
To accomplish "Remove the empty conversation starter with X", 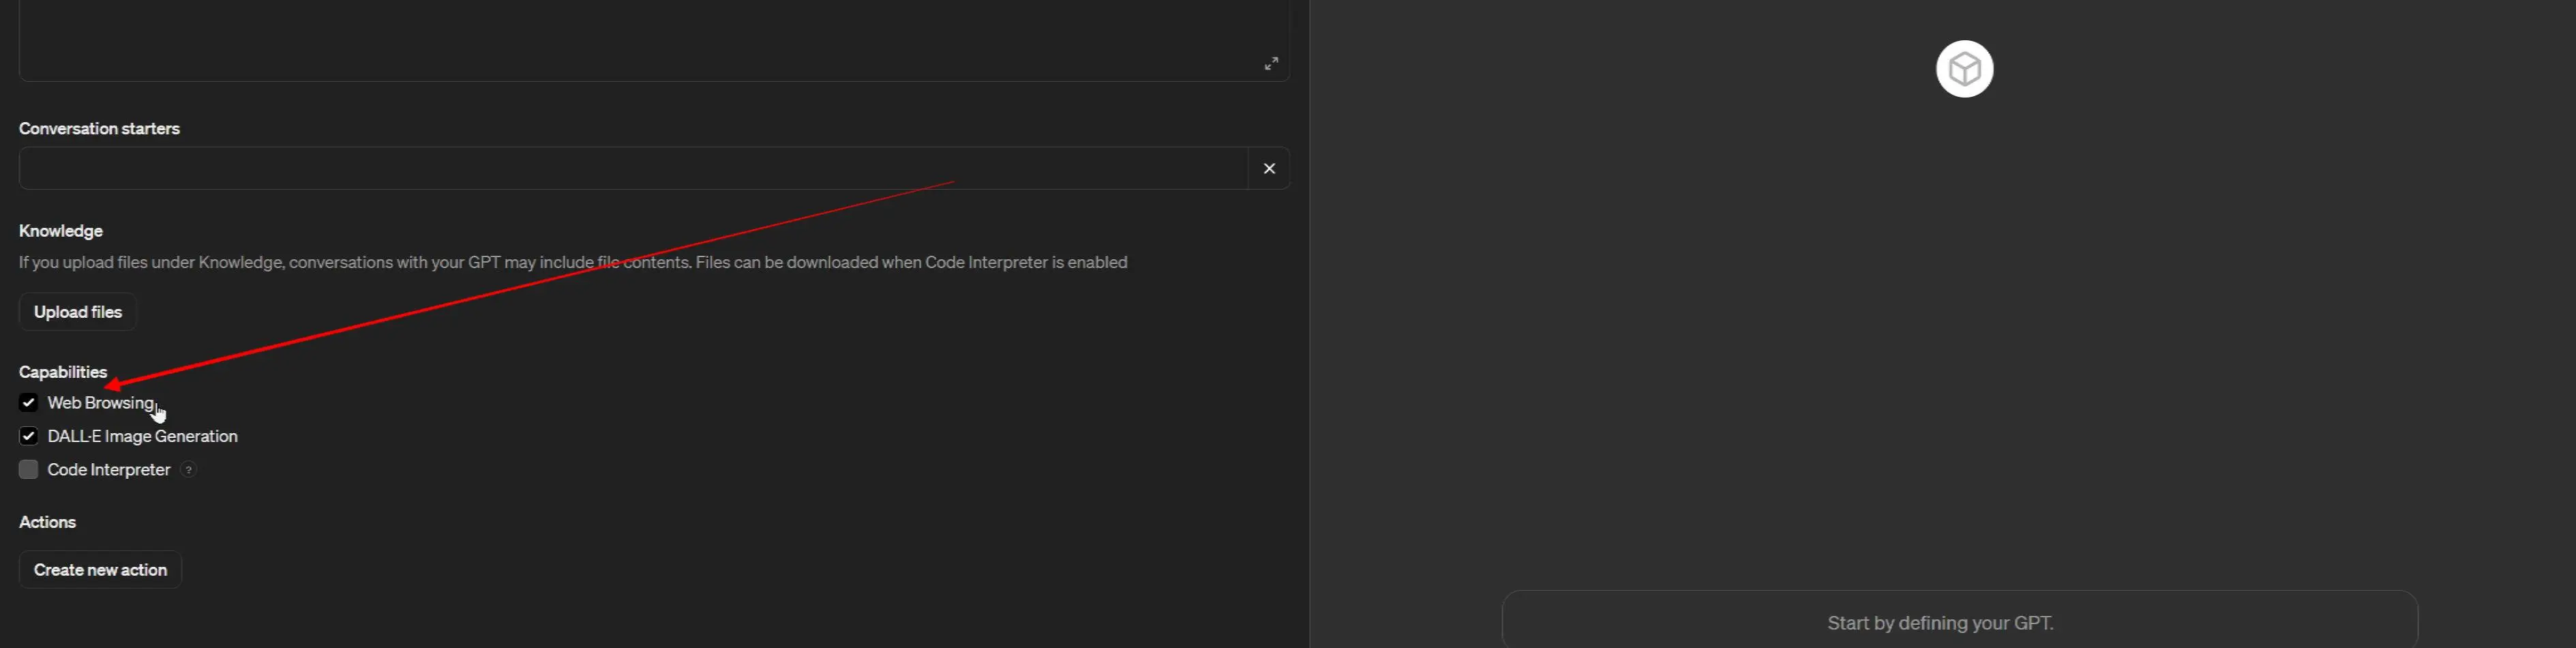I will (x=1269, y=169).
